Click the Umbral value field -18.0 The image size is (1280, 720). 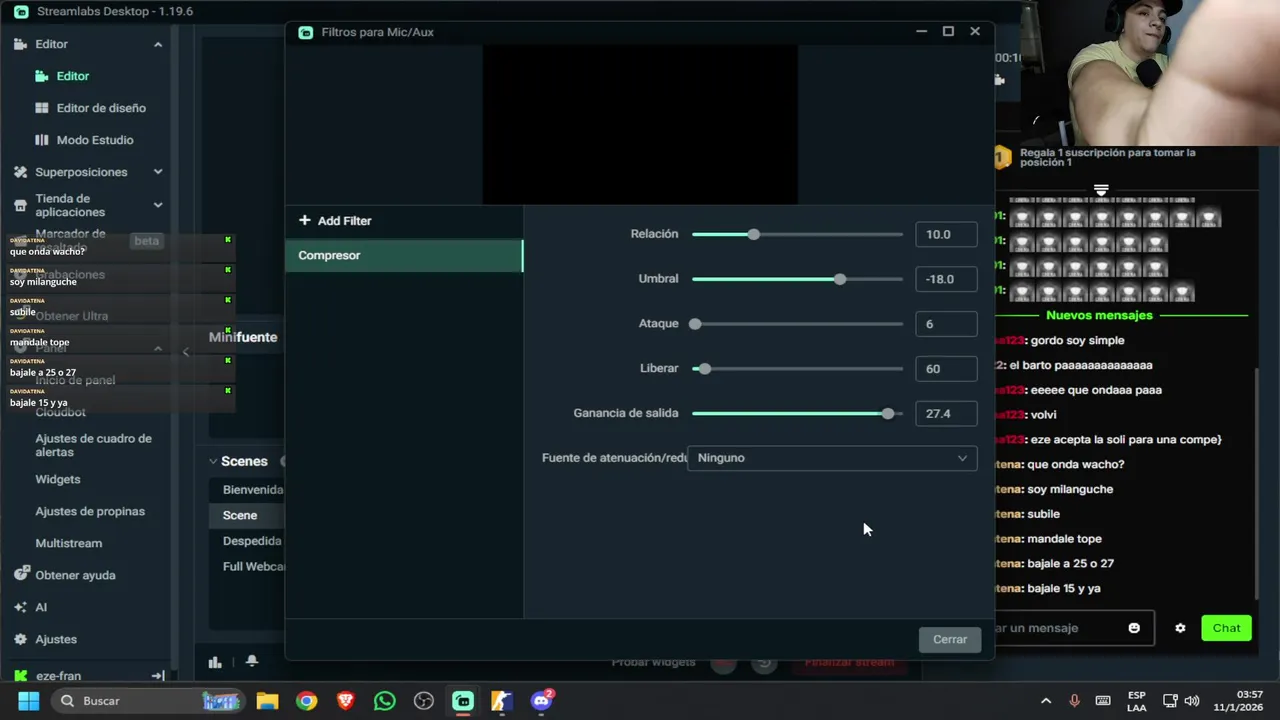(946, 279)
